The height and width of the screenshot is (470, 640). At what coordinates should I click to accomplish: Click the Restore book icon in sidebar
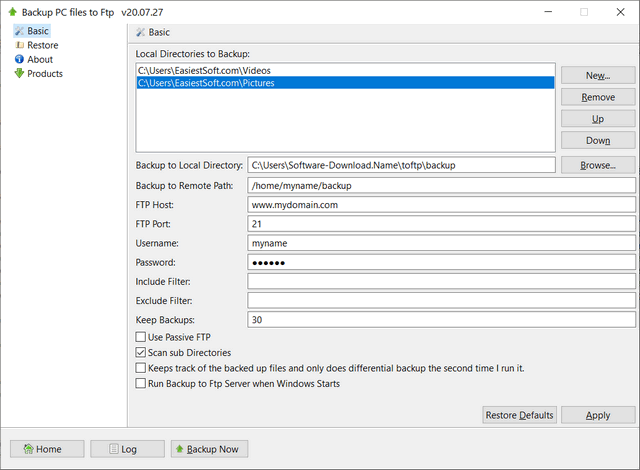pyautogui.click(x=19, y=45)
